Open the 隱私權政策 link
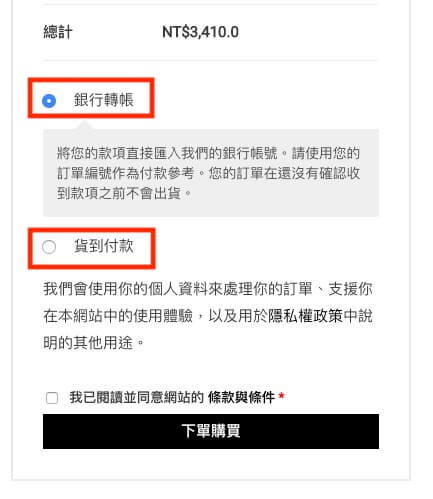This screenshot has height=499, width=433. click(x=305, y=316)
